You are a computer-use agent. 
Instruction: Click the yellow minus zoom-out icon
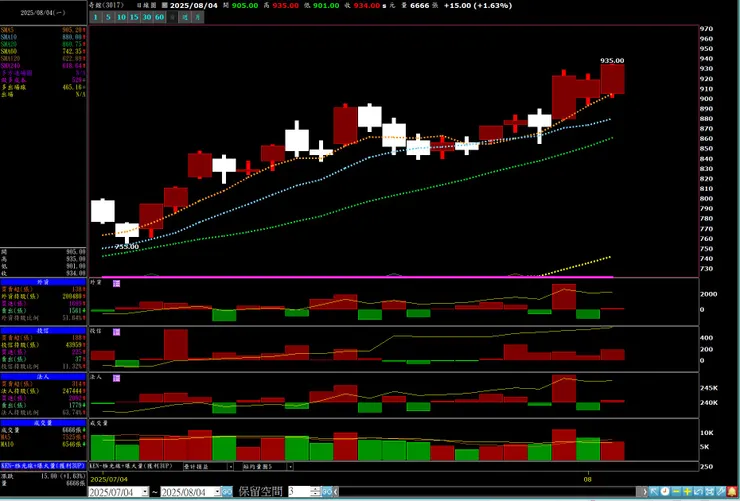676,492
